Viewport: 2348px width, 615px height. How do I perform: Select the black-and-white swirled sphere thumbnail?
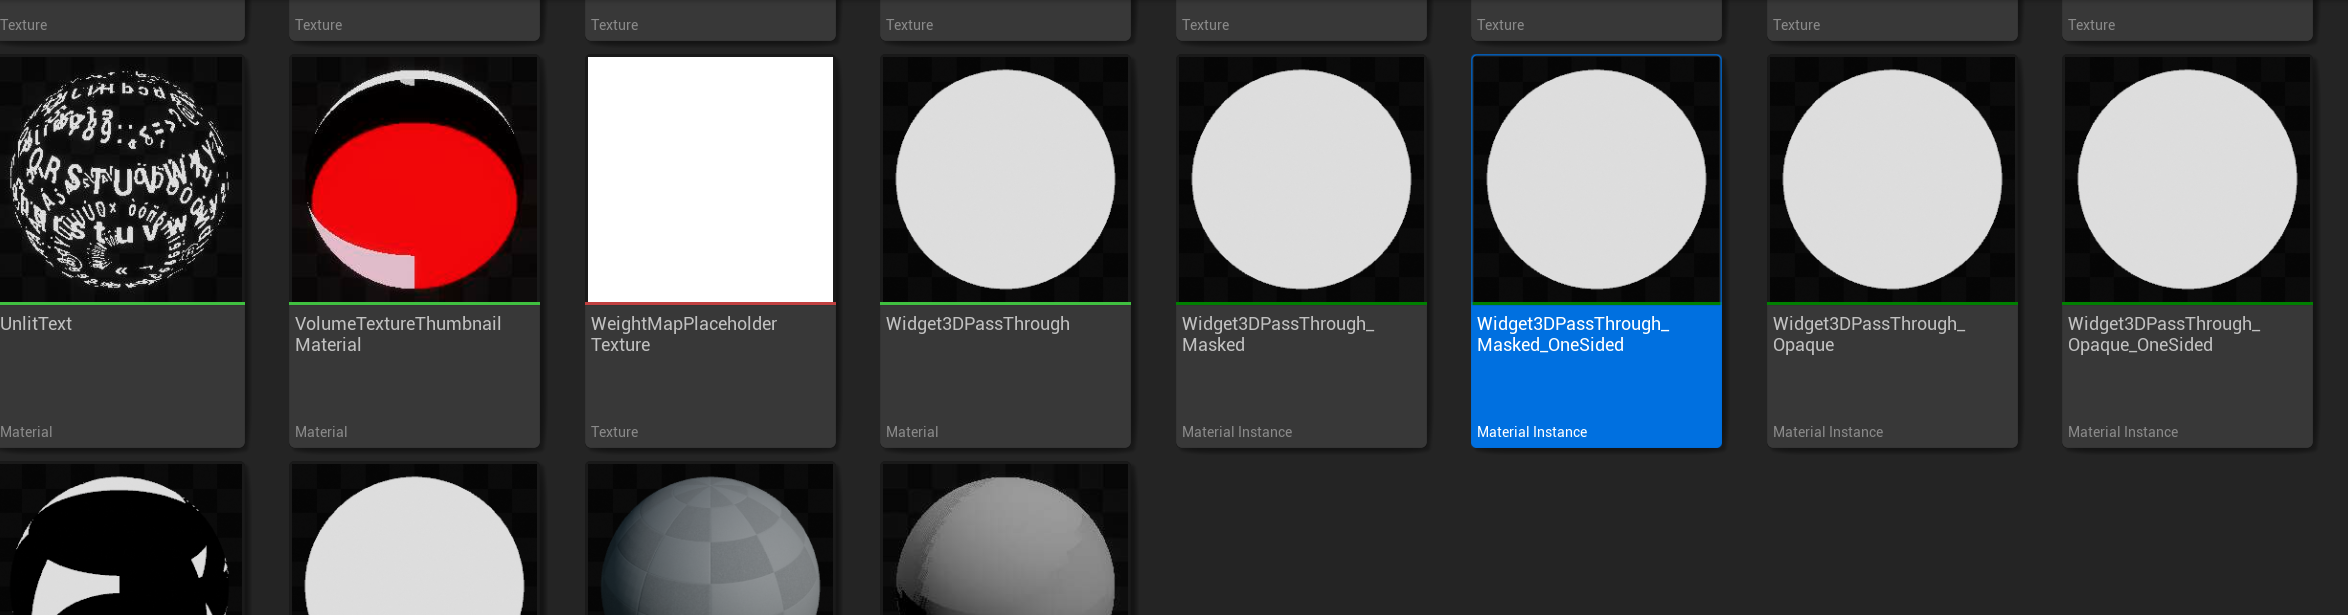click(x=121, y=540)
